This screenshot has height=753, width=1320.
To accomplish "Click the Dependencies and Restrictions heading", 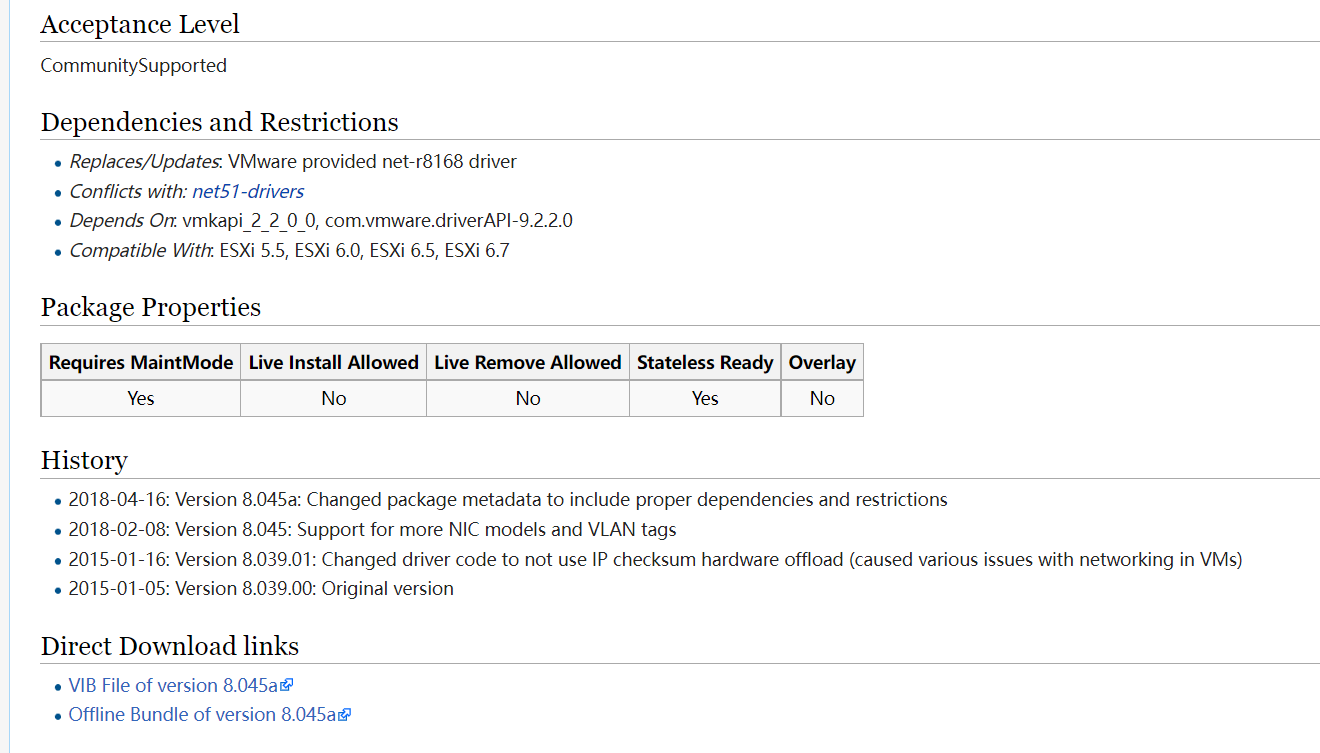I will point(220,122).
